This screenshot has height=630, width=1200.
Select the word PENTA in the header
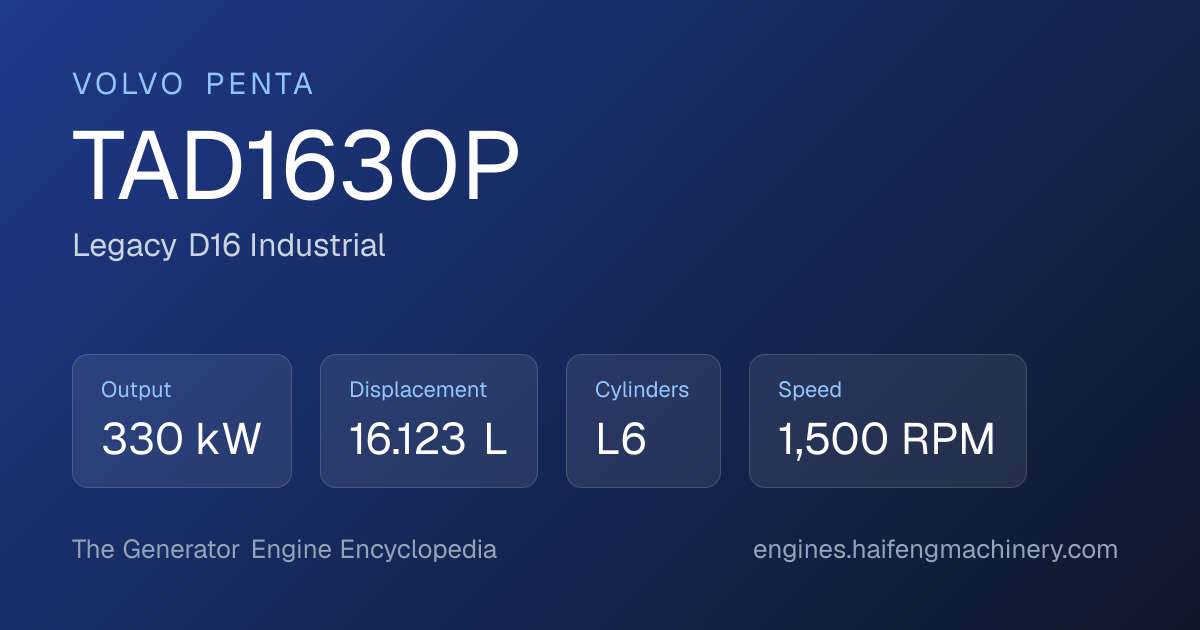coord(260,85)
